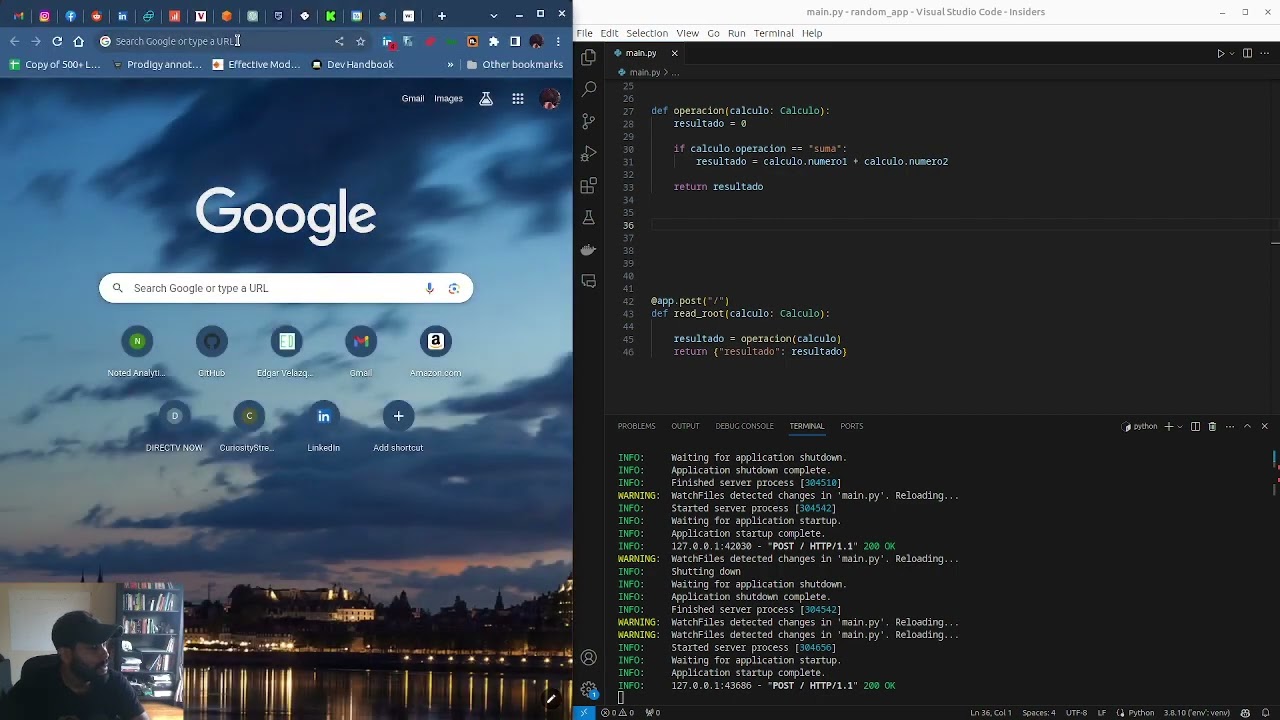Close the terminal panel
Image resolution: width=1280 pixels, height=720 pixels.
pyautogui.click(x=1264, y=426)
